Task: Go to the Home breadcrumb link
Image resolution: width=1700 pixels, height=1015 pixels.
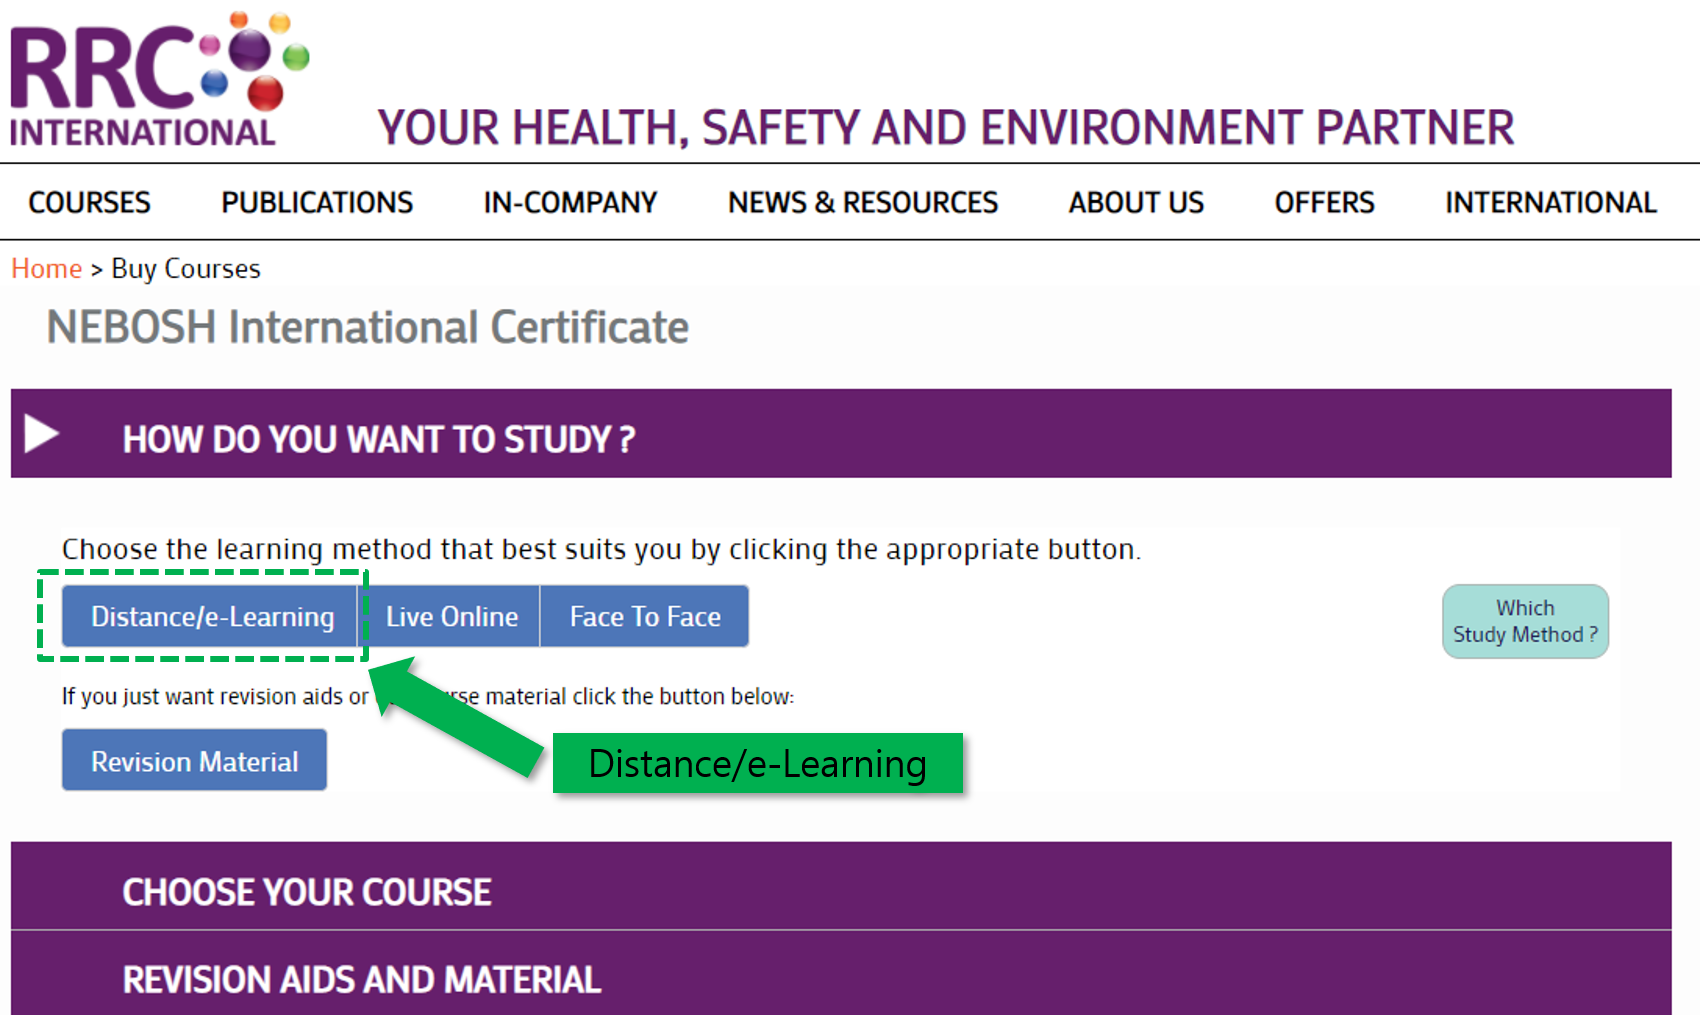Action: [47, 269]
